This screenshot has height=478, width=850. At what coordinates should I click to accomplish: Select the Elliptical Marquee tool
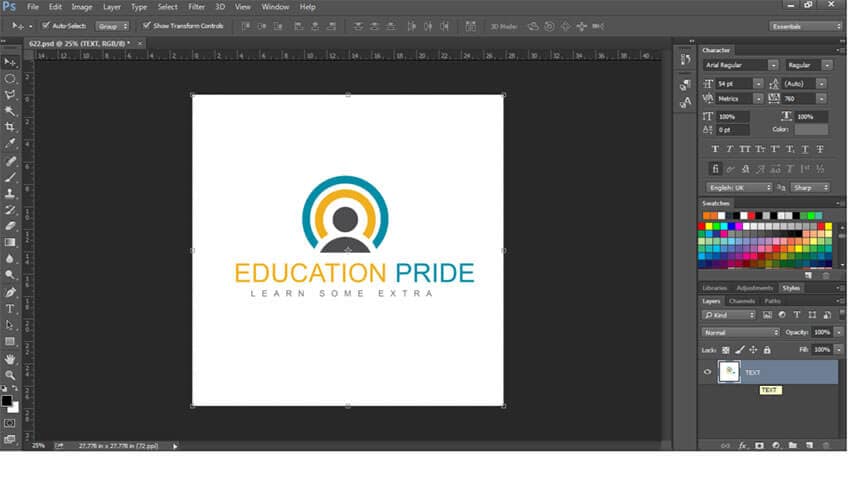tap(10, 79)
